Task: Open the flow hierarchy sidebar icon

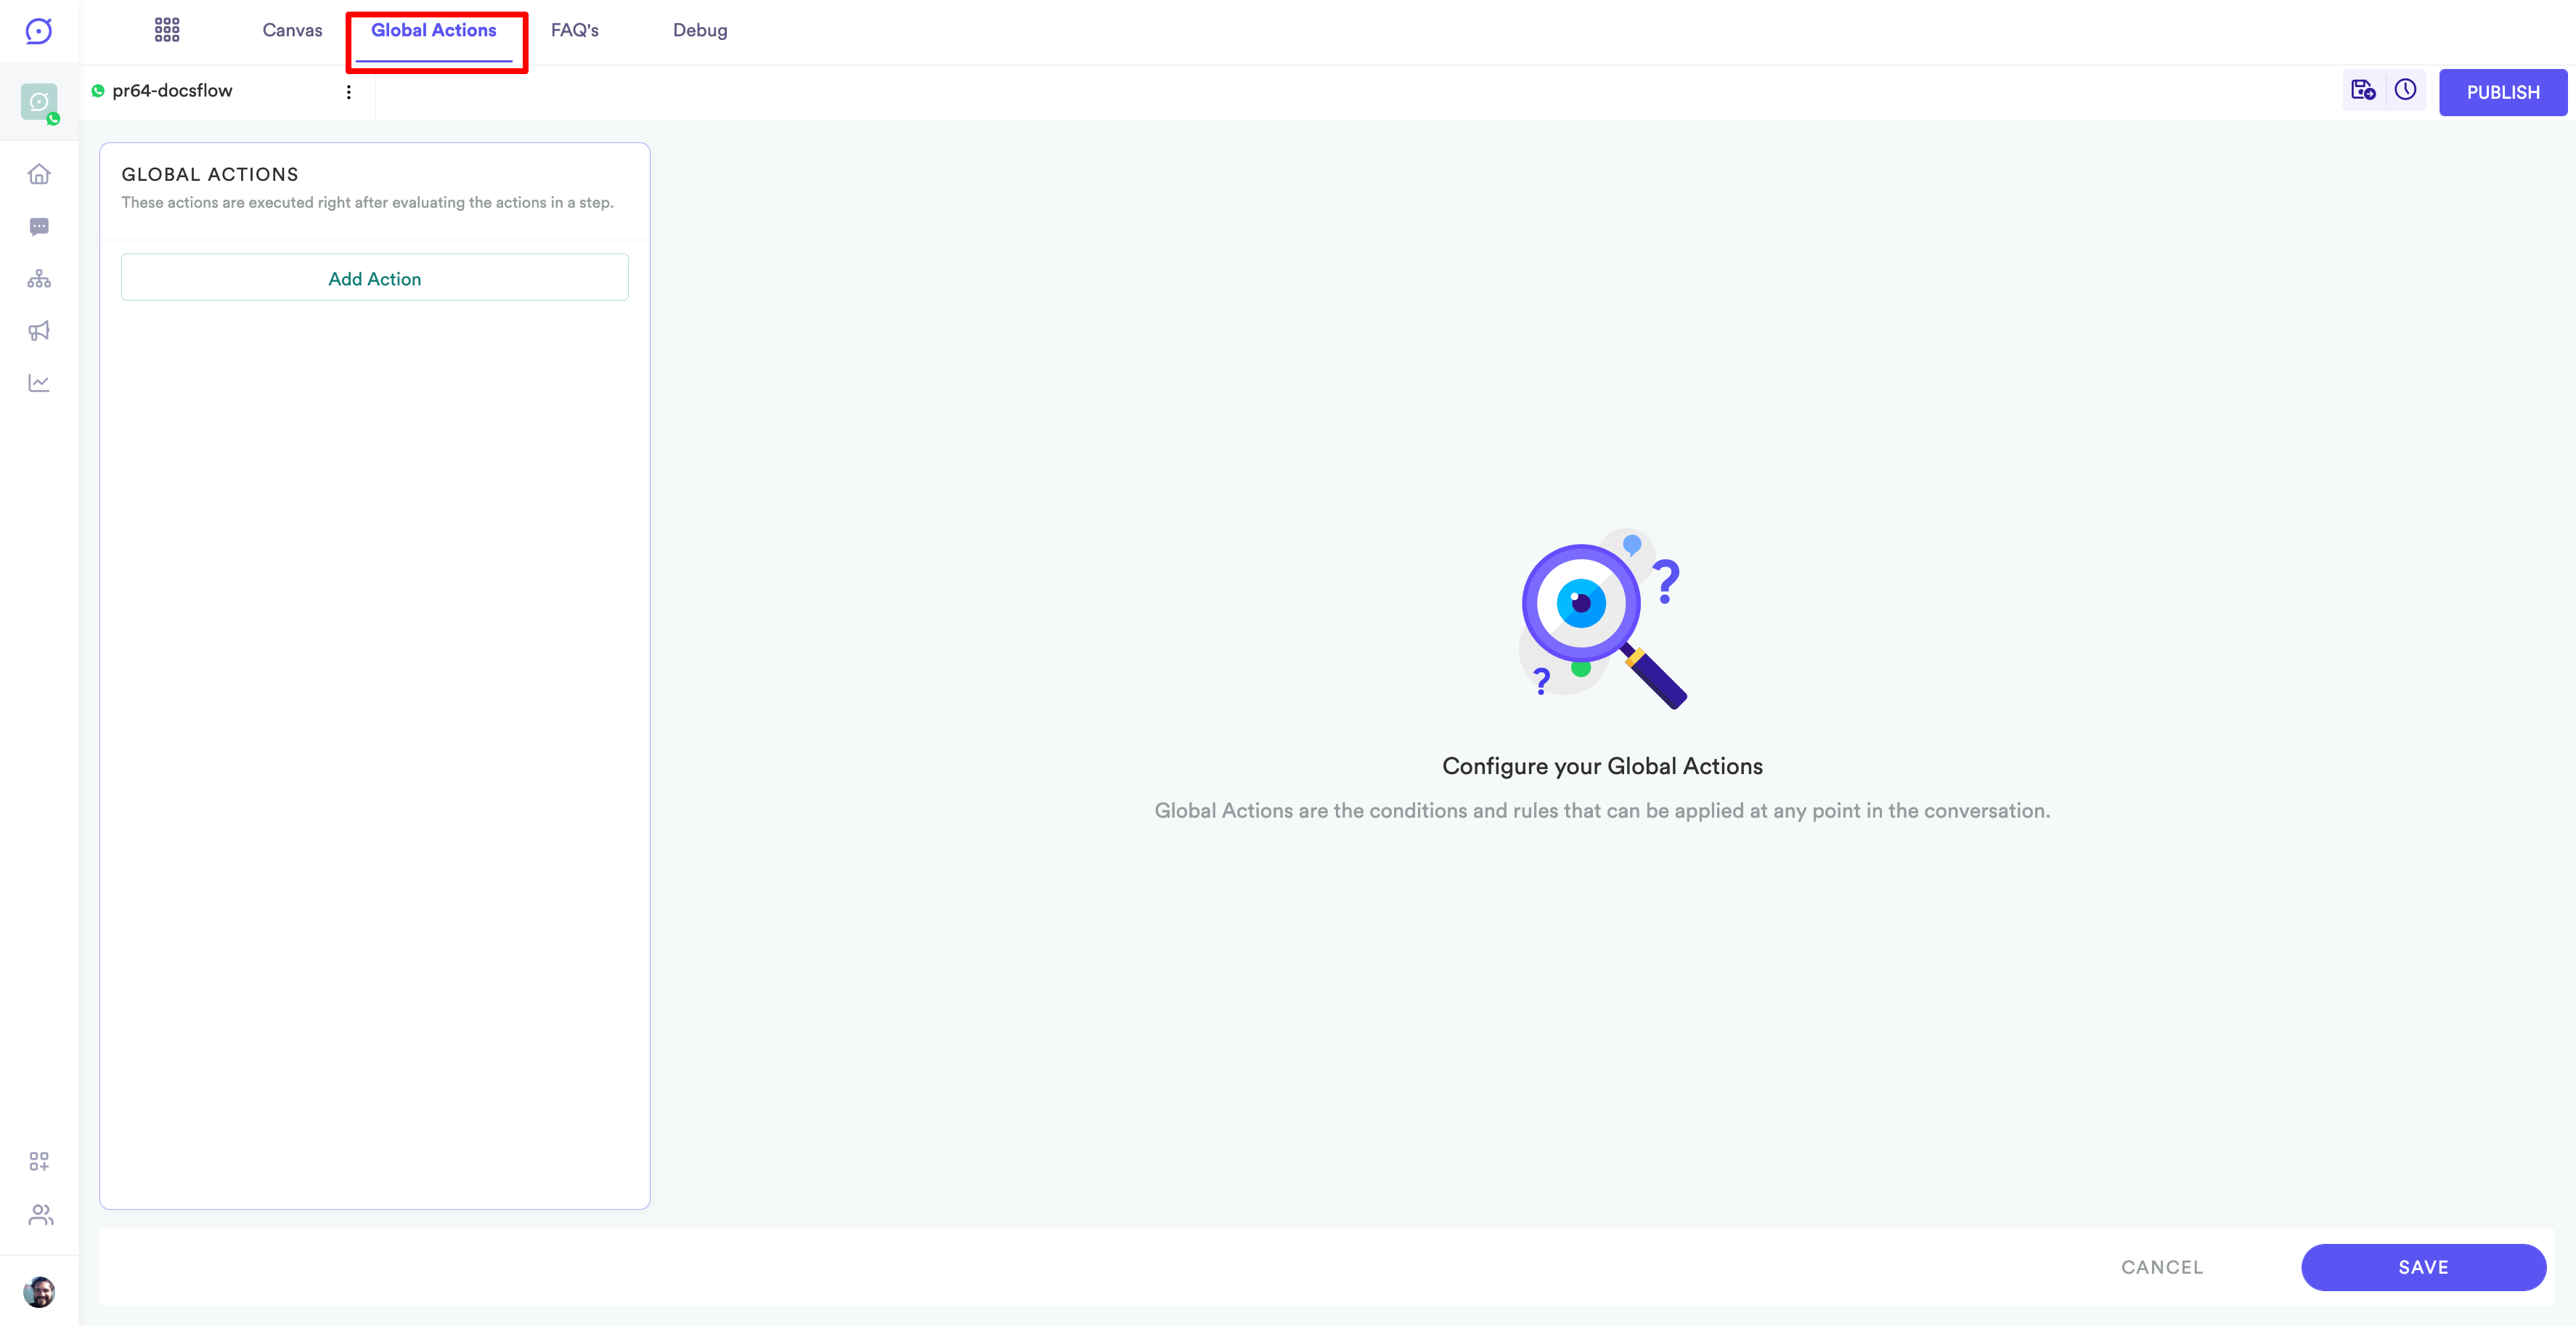Action: tap(39, 279)
